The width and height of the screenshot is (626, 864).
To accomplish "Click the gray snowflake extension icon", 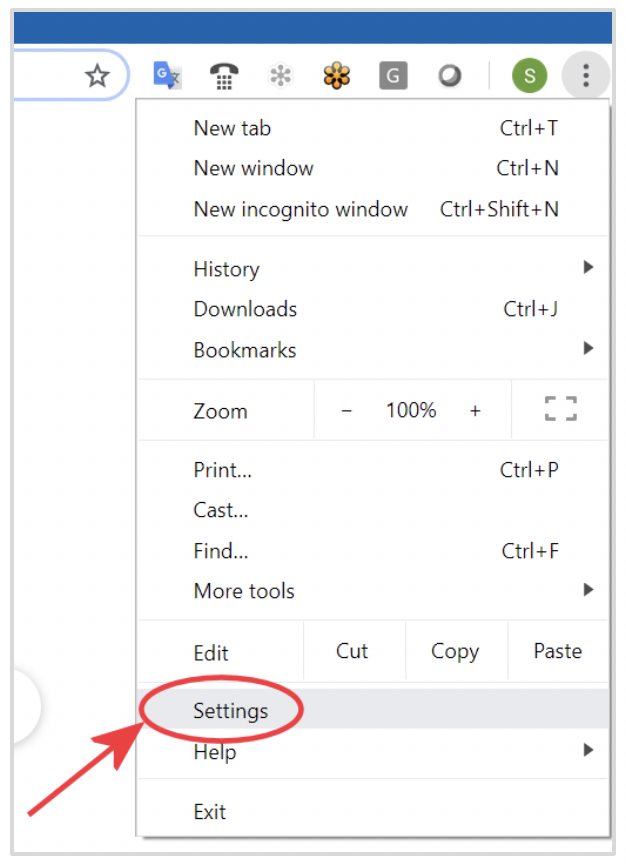I will point(280,75).
